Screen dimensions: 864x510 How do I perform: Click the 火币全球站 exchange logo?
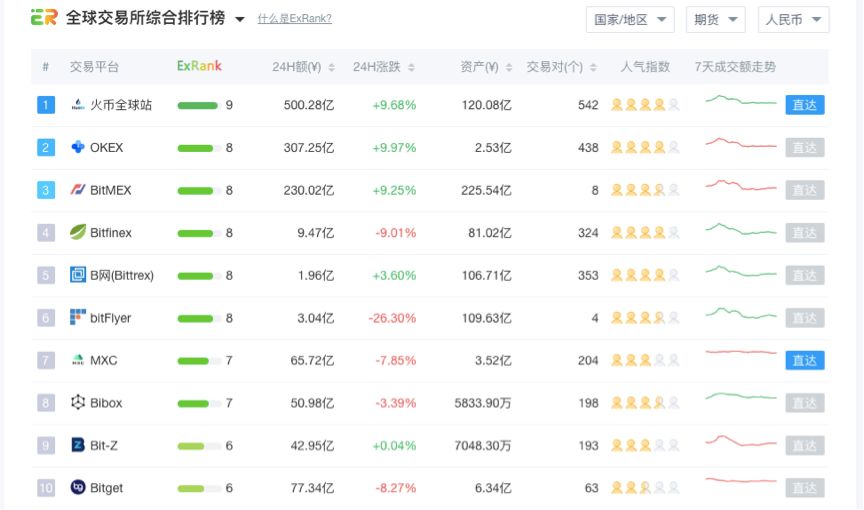(x=78, y=105)
